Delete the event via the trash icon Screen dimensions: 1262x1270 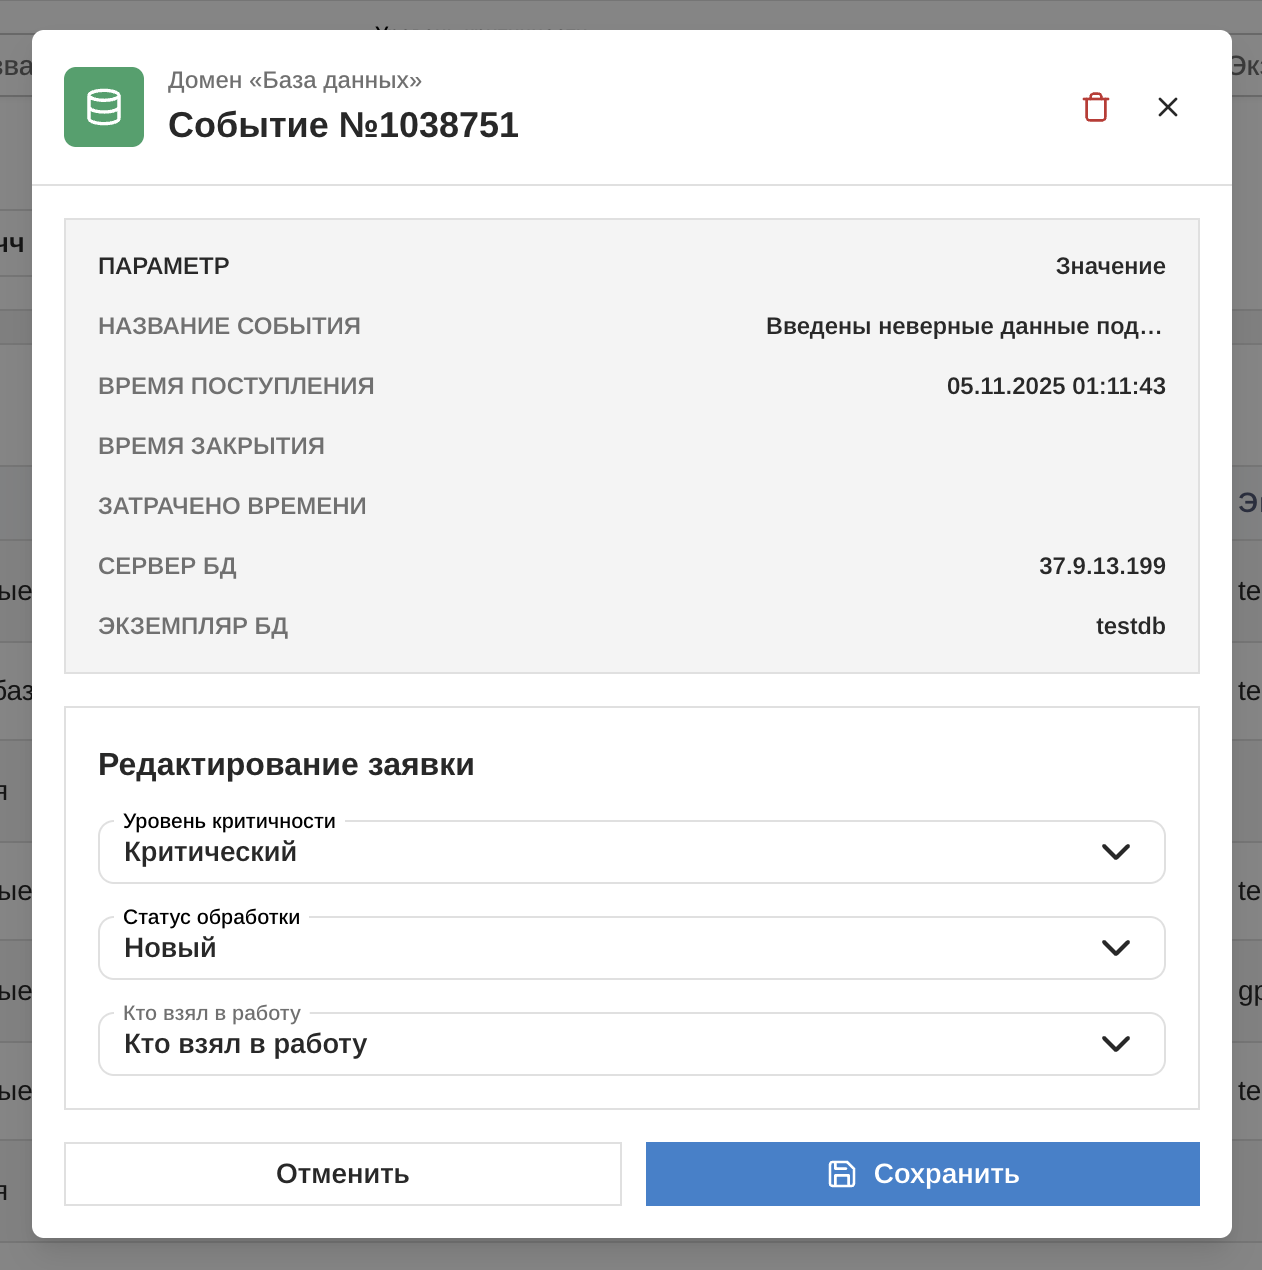pyautogui.click(x=1095, y=107)
